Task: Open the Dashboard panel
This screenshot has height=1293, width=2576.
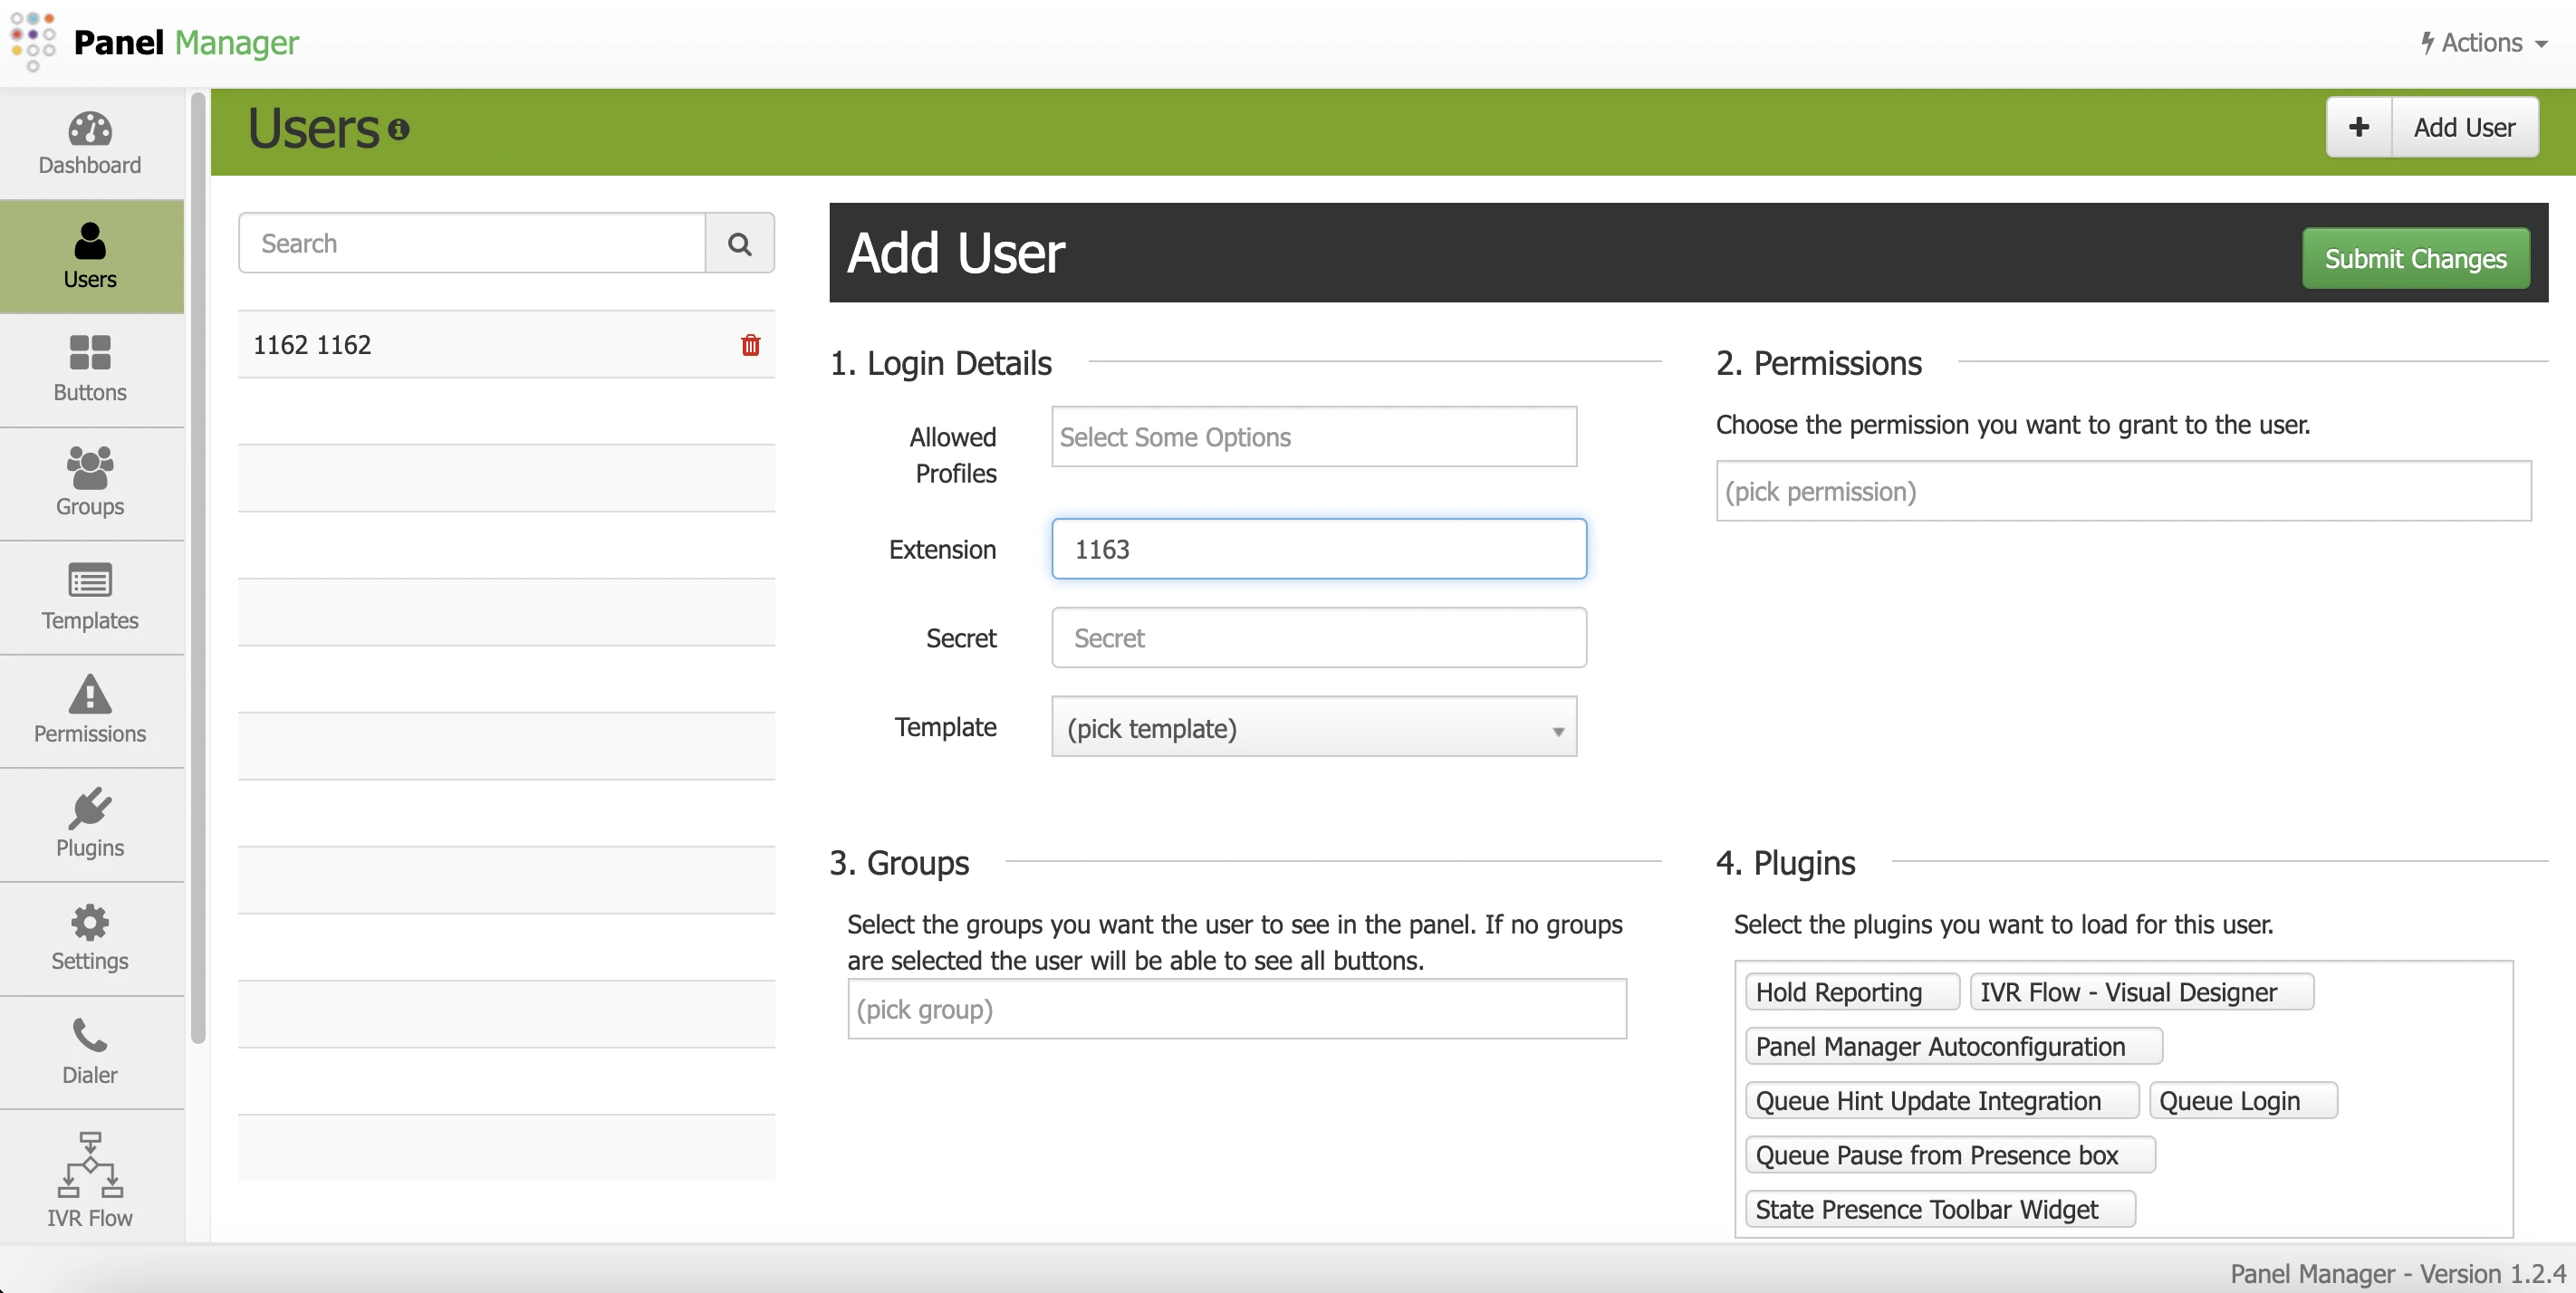Action: 89,142
